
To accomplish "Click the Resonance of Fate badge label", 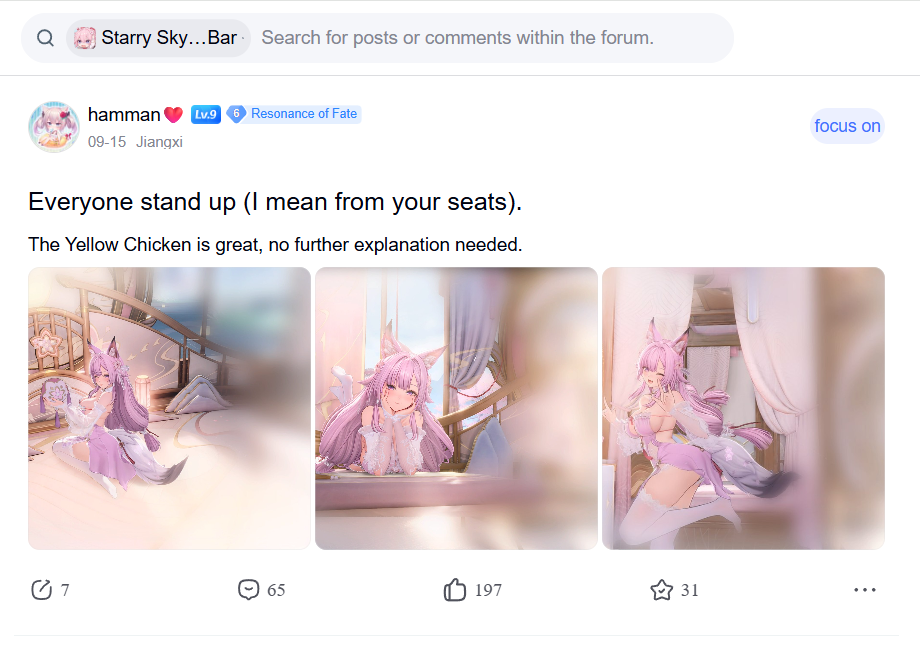I will (304, 114).
